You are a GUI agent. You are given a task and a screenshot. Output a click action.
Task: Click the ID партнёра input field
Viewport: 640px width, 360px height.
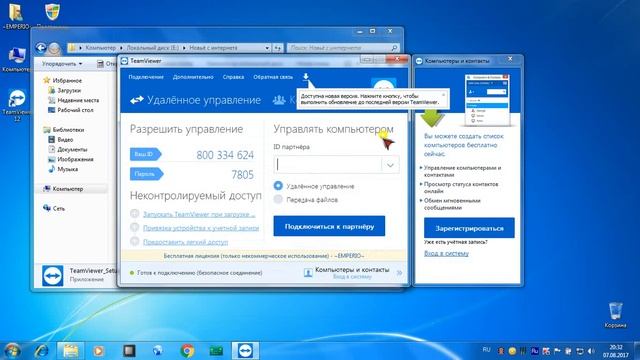point(328,165)
